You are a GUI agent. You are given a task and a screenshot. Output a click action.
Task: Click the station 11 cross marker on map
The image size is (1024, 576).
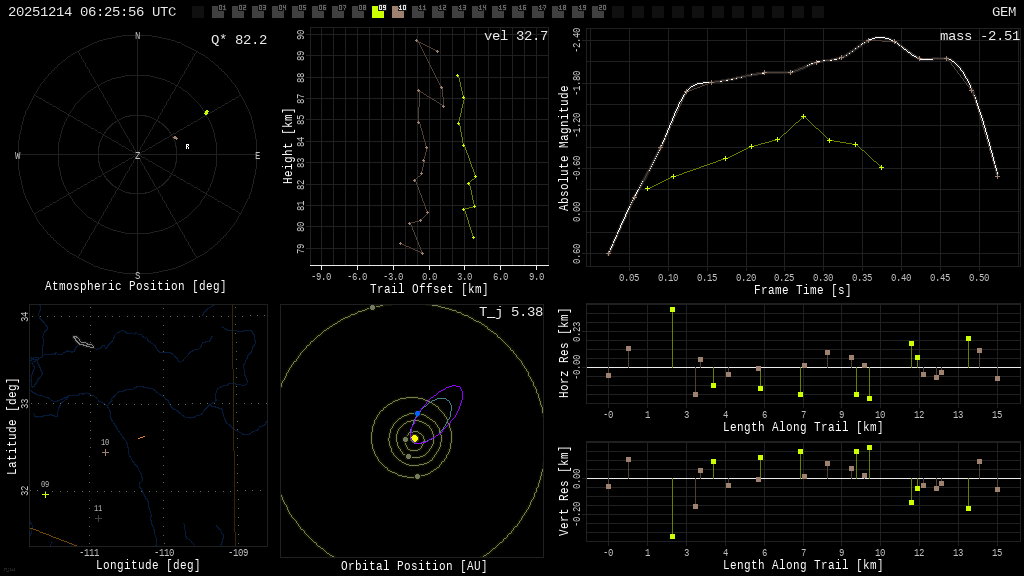[98, 518]
